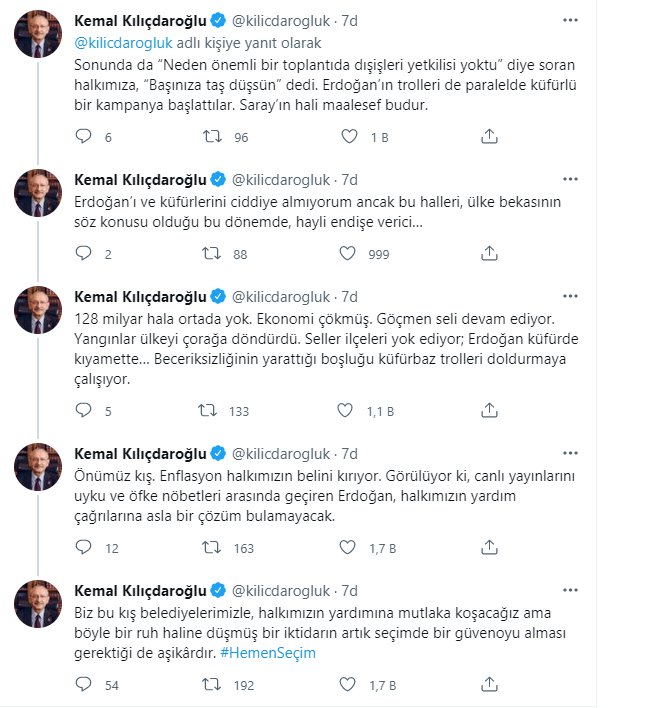Open the 7d timestamp on the last tweet

tap(349, 591)
